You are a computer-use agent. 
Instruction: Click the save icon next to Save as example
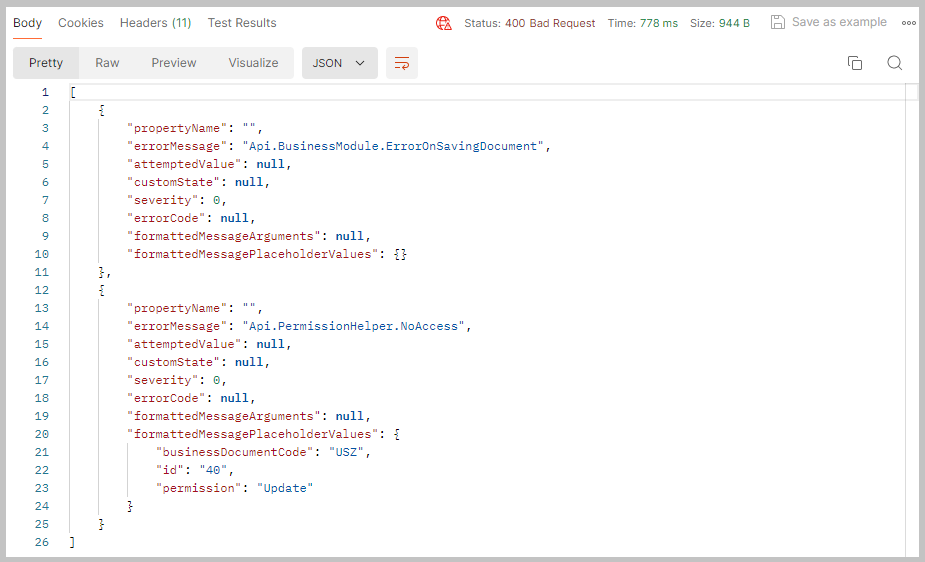[778, 22]
